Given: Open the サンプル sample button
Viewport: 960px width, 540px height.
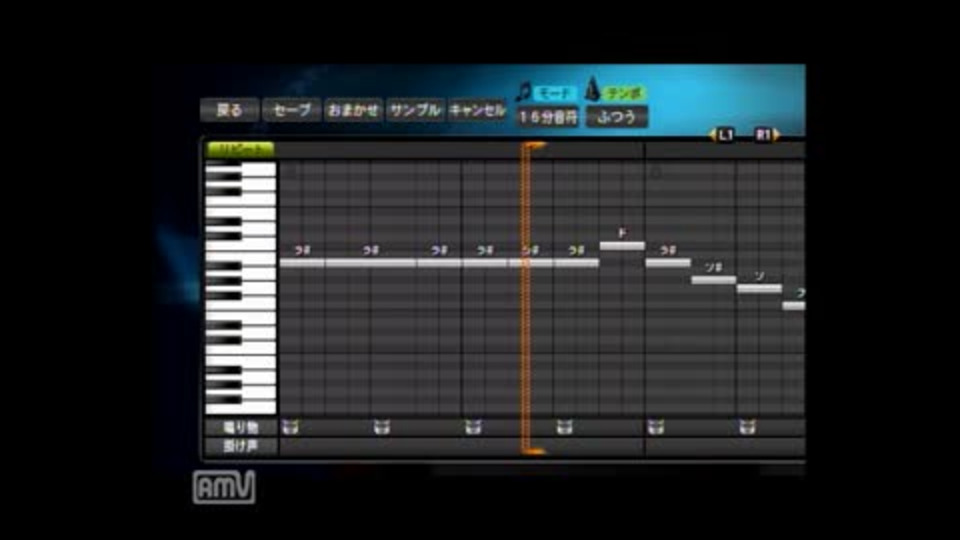Looking at the screenshot, I should [x=415, y=110].
